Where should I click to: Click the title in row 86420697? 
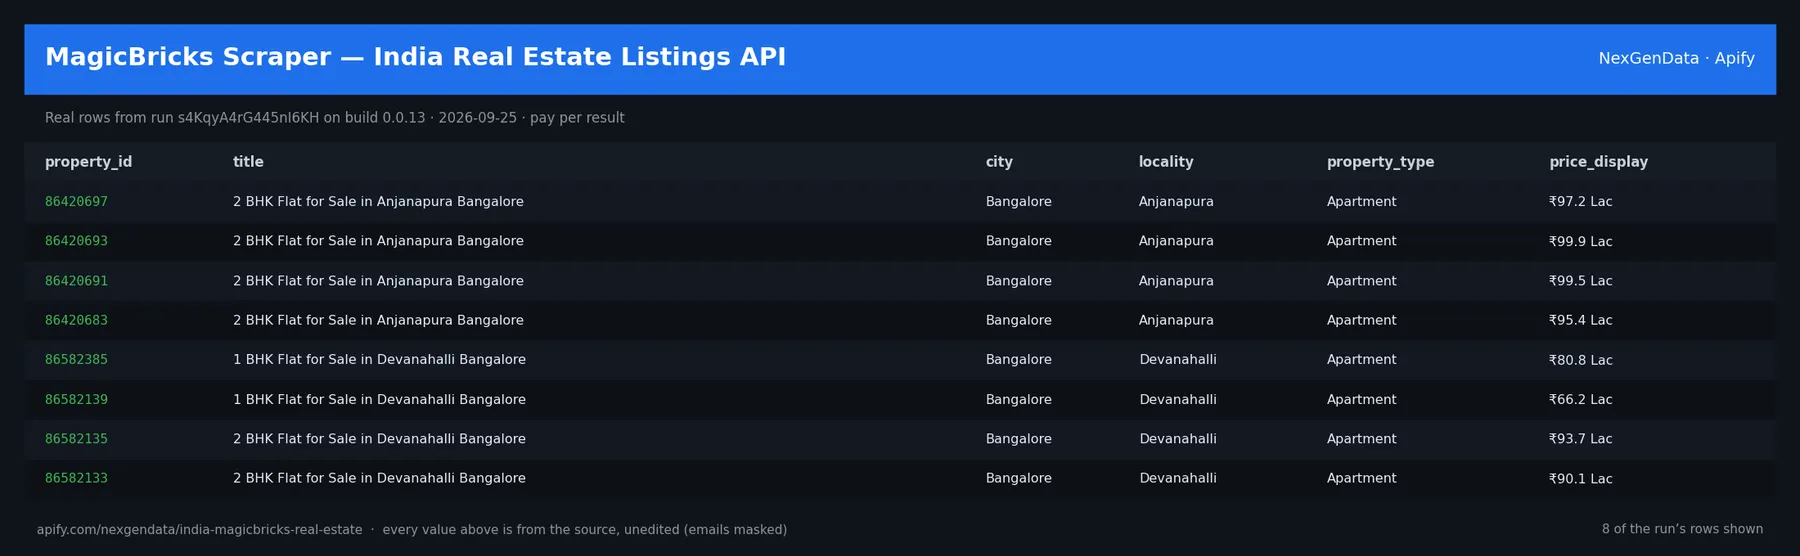coord(378,202)
